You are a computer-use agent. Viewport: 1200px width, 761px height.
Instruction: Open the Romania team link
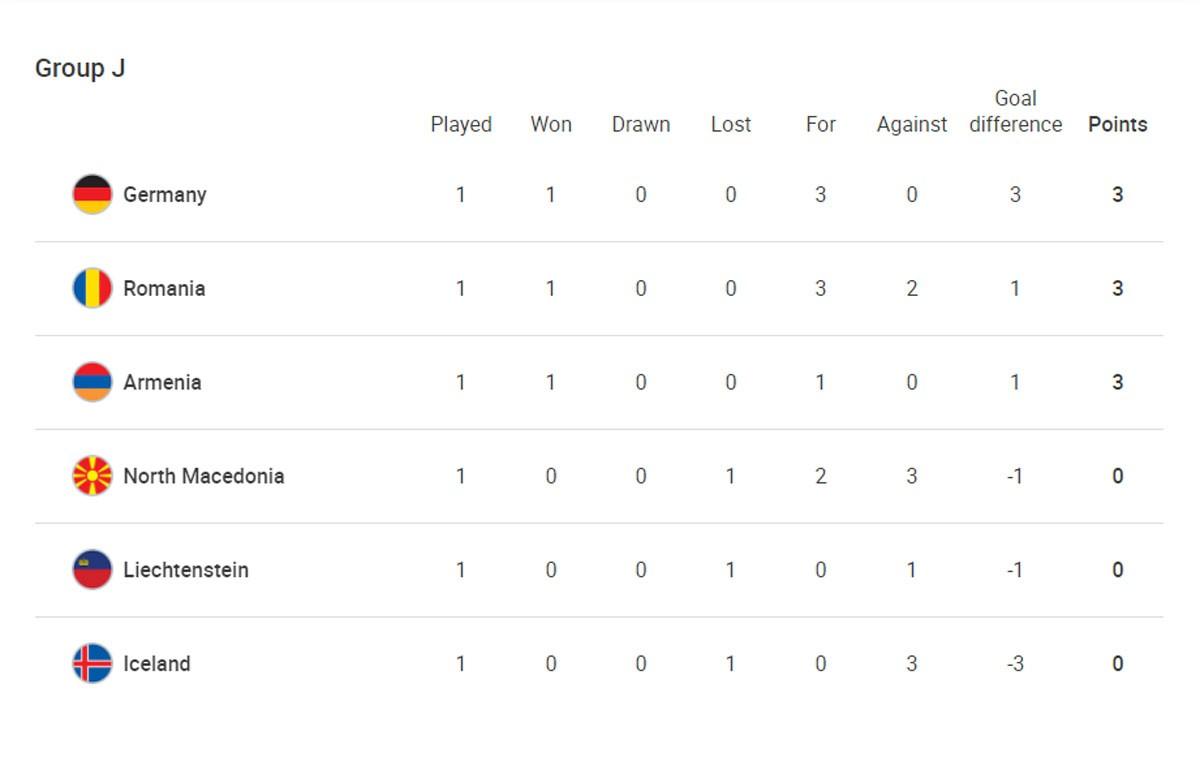click(164, 289)
